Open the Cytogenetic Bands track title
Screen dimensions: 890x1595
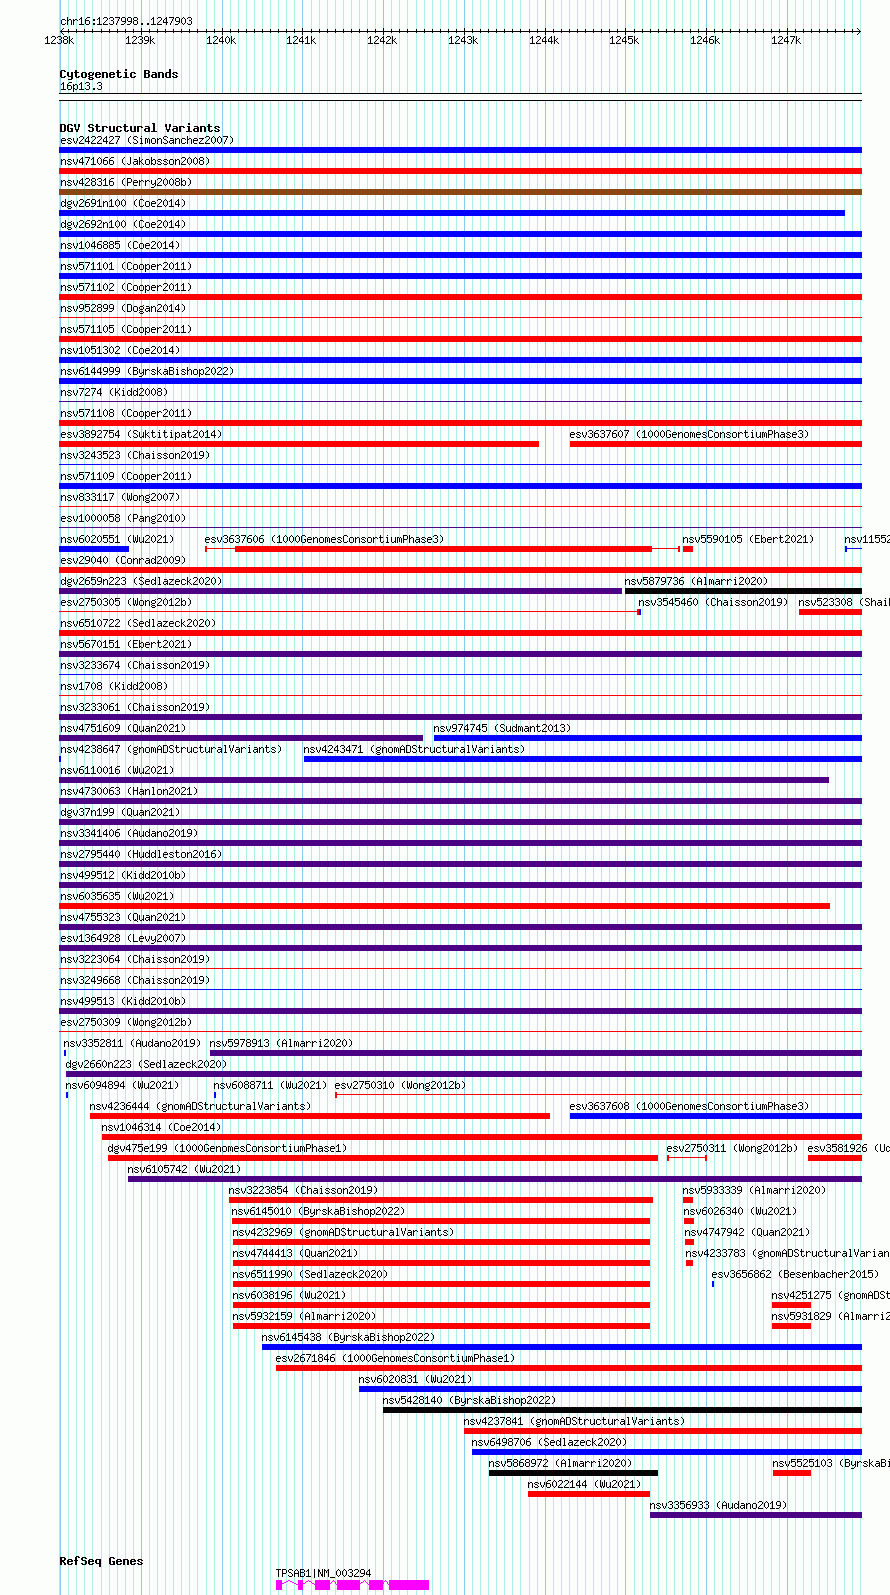click(x=119, y=74)
